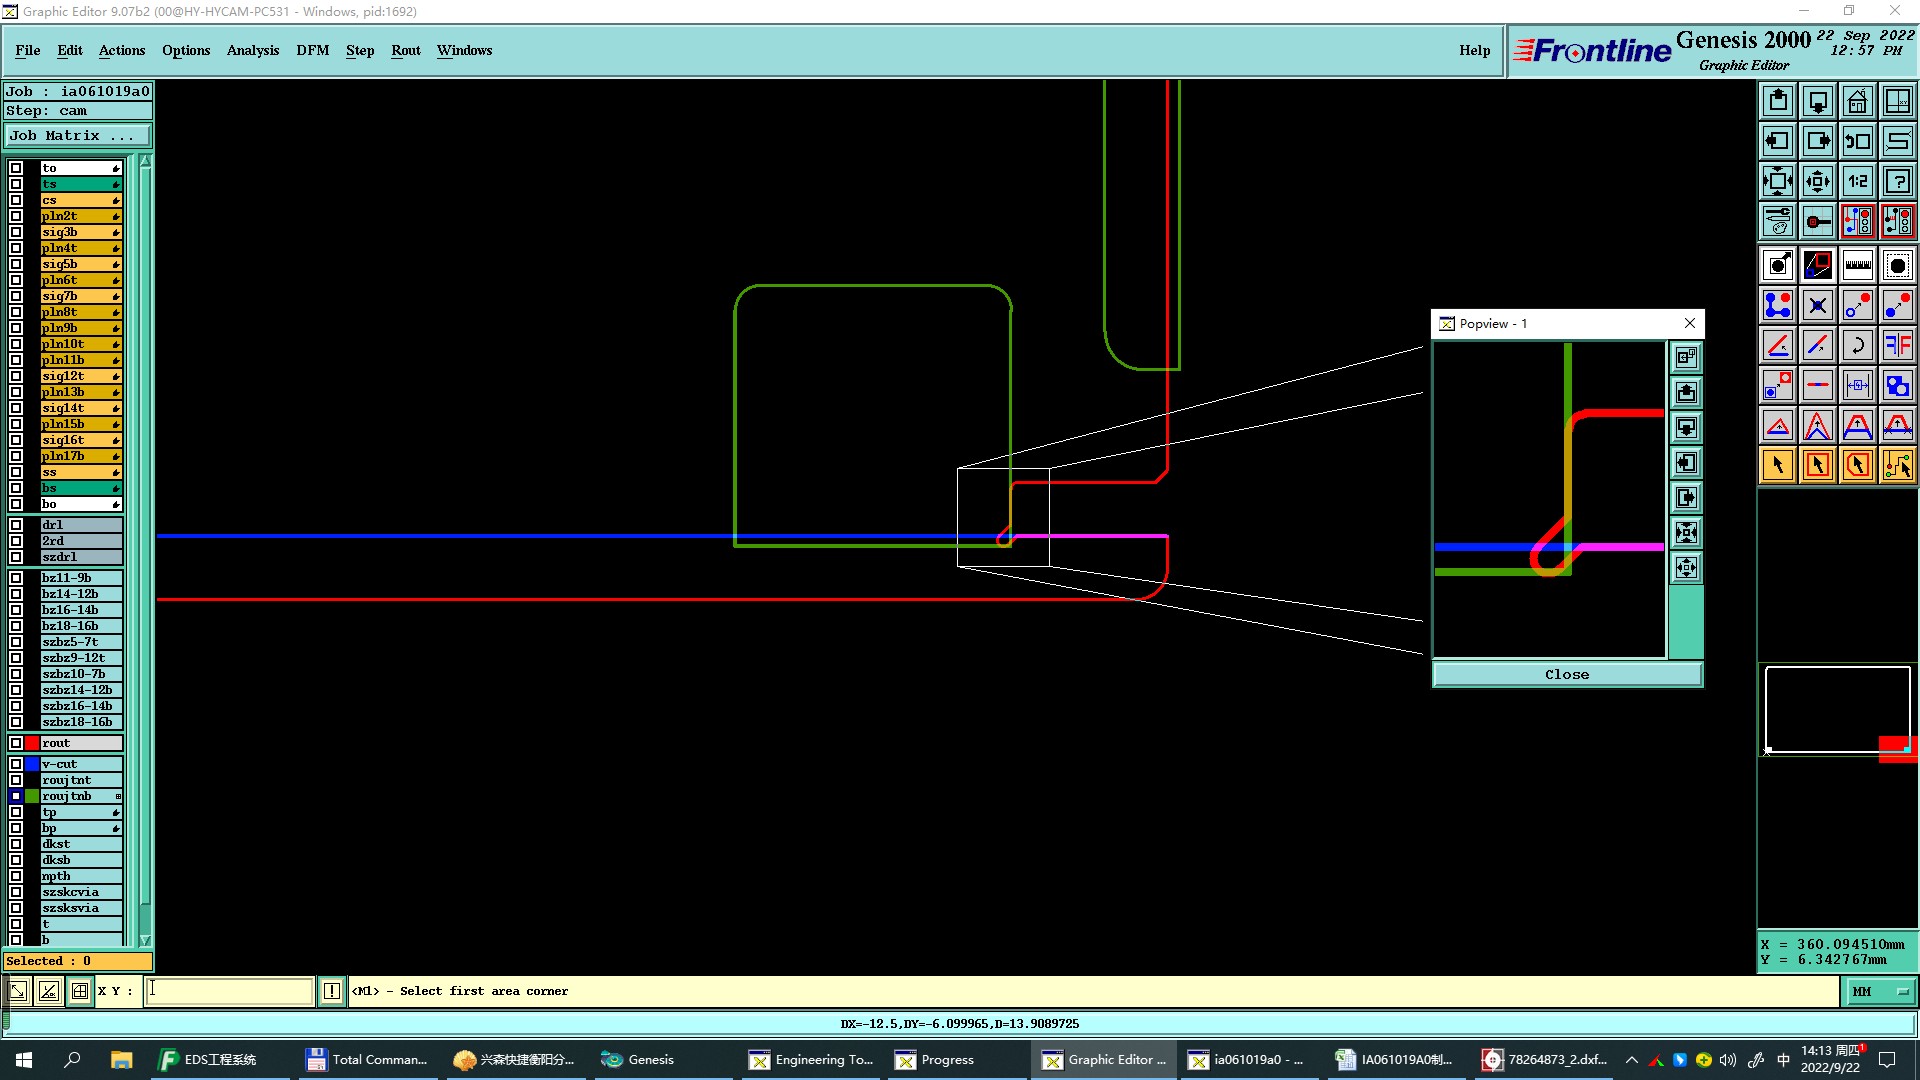This screenshot has height=1080, width=1920.
Task: Select the net selection arrow tool
Action: [x=1897, y=465]
